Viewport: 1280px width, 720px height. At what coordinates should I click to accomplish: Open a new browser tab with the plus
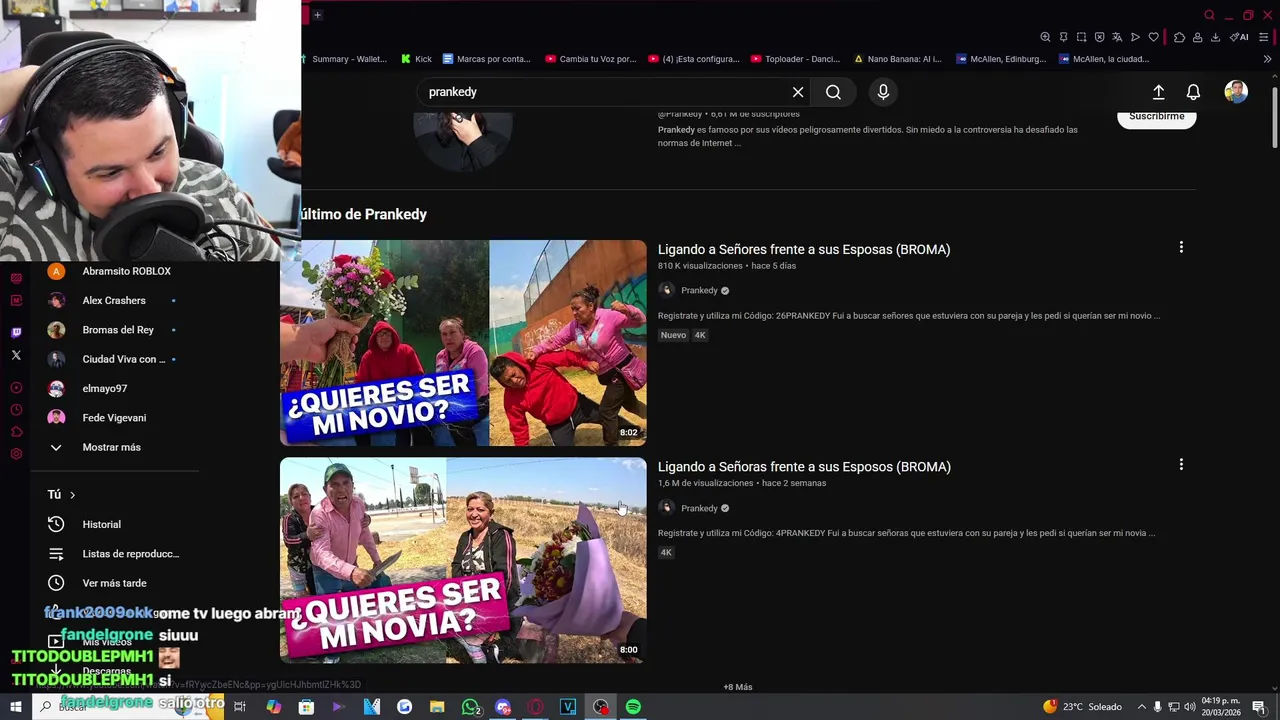tap(317, 15)
